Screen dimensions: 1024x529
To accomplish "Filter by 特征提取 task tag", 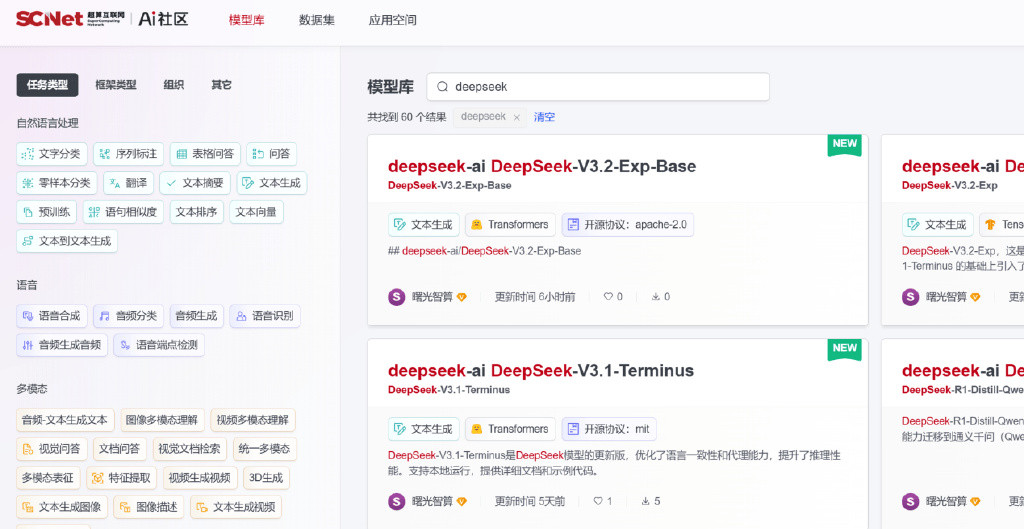I will 121,477.
